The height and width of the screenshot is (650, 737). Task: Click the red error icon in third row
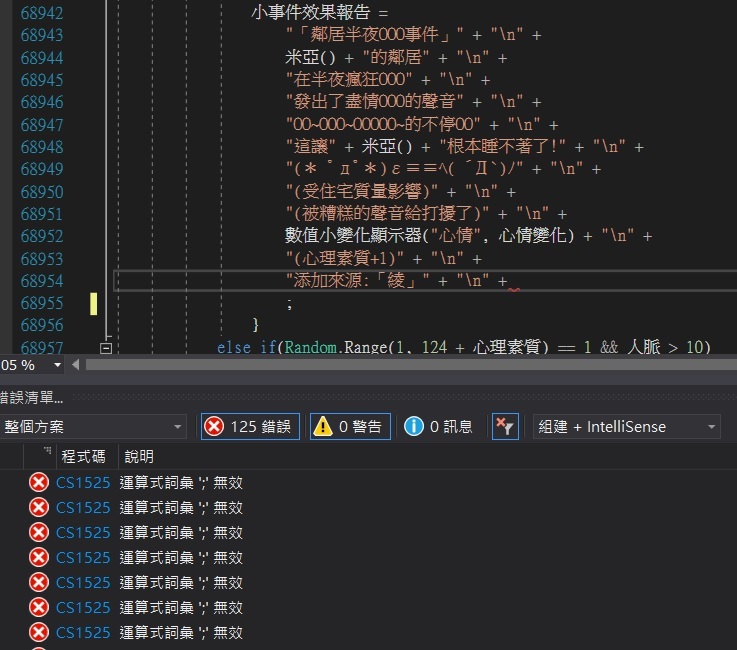39,533
